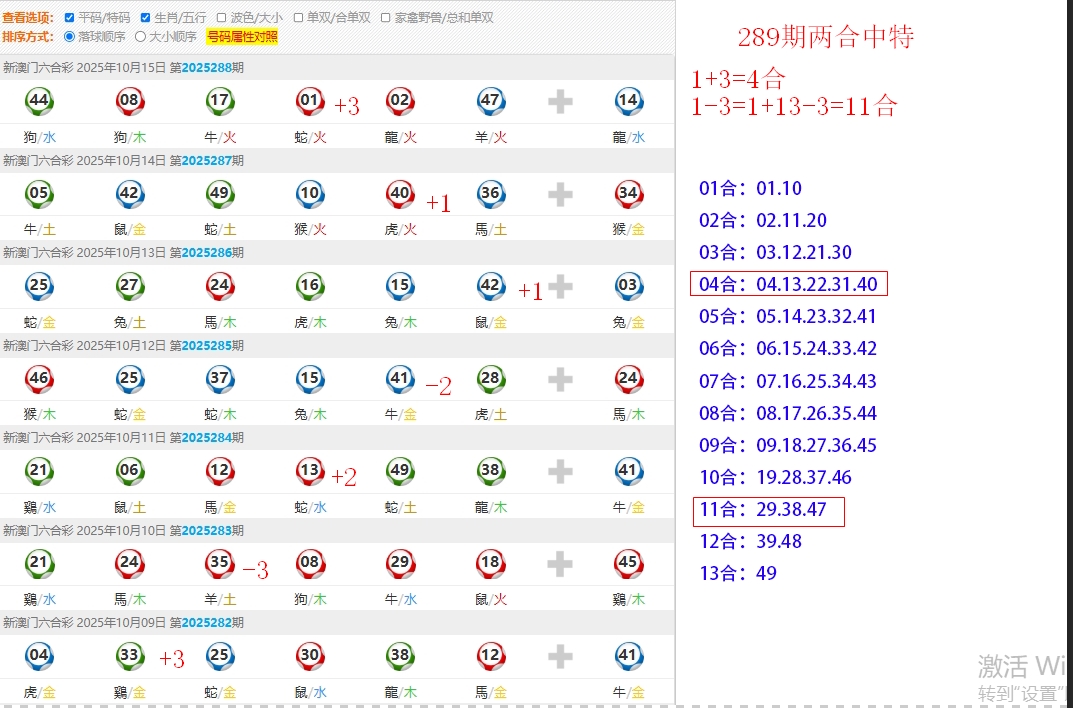The height and width of the screenshot is (708, 1073).
Task: Click blue ball 47 in draw 2025288
Action: [490, 101]
